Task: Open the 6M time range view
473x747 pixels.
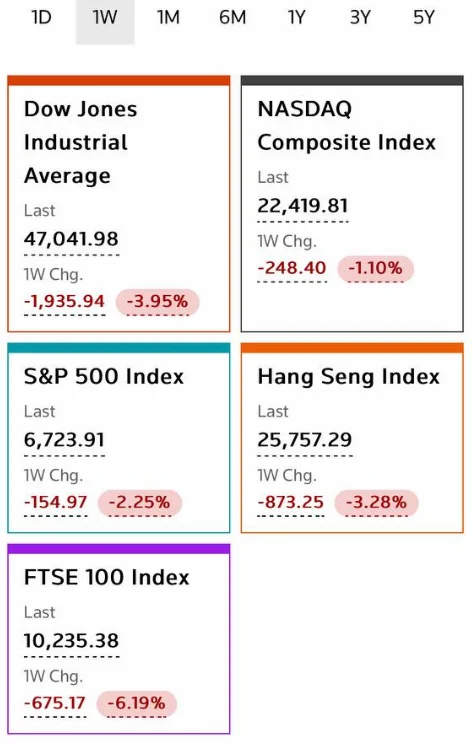Action: coord(232,18)
